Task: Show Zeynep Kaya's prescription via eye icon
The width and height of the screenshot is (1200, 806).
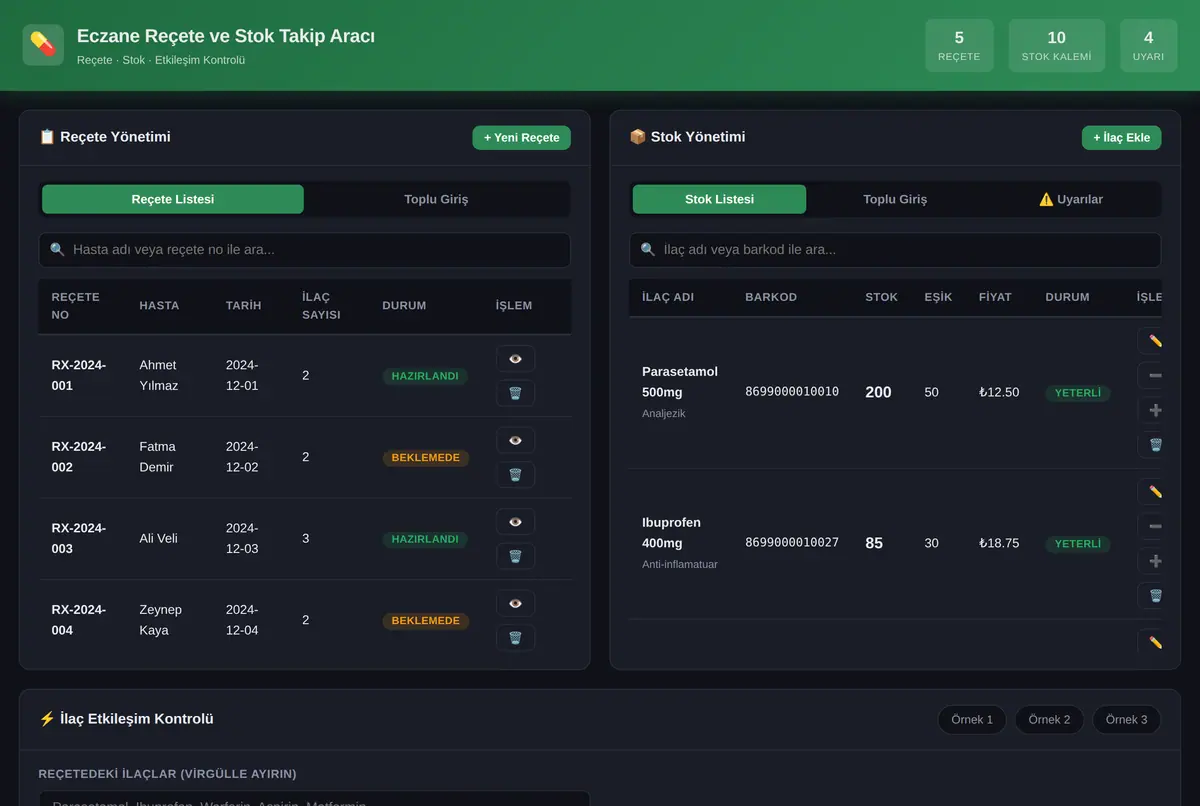Action: (515, 603)
